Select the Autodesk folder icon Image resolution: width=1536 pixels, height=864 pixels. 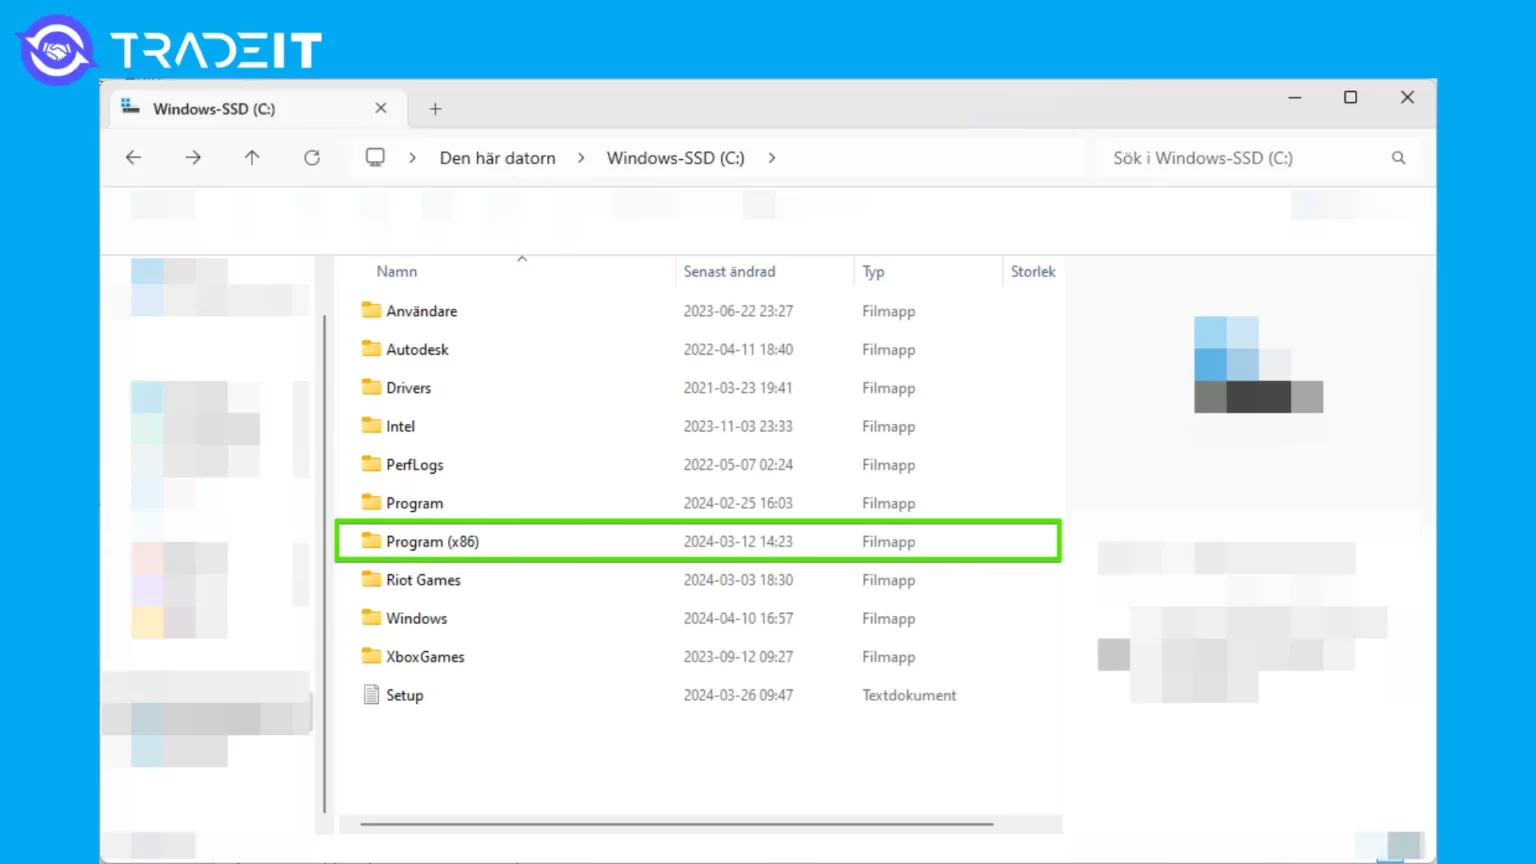371,349
